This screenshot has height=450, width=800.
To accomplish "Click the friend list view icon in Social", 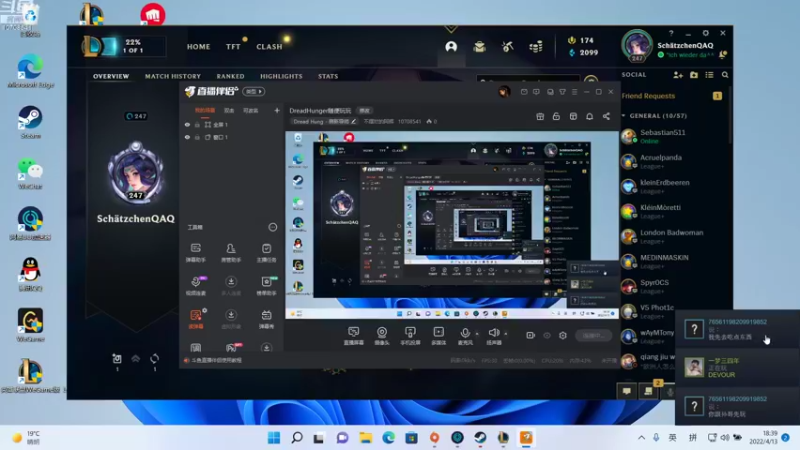I will 709,75.
